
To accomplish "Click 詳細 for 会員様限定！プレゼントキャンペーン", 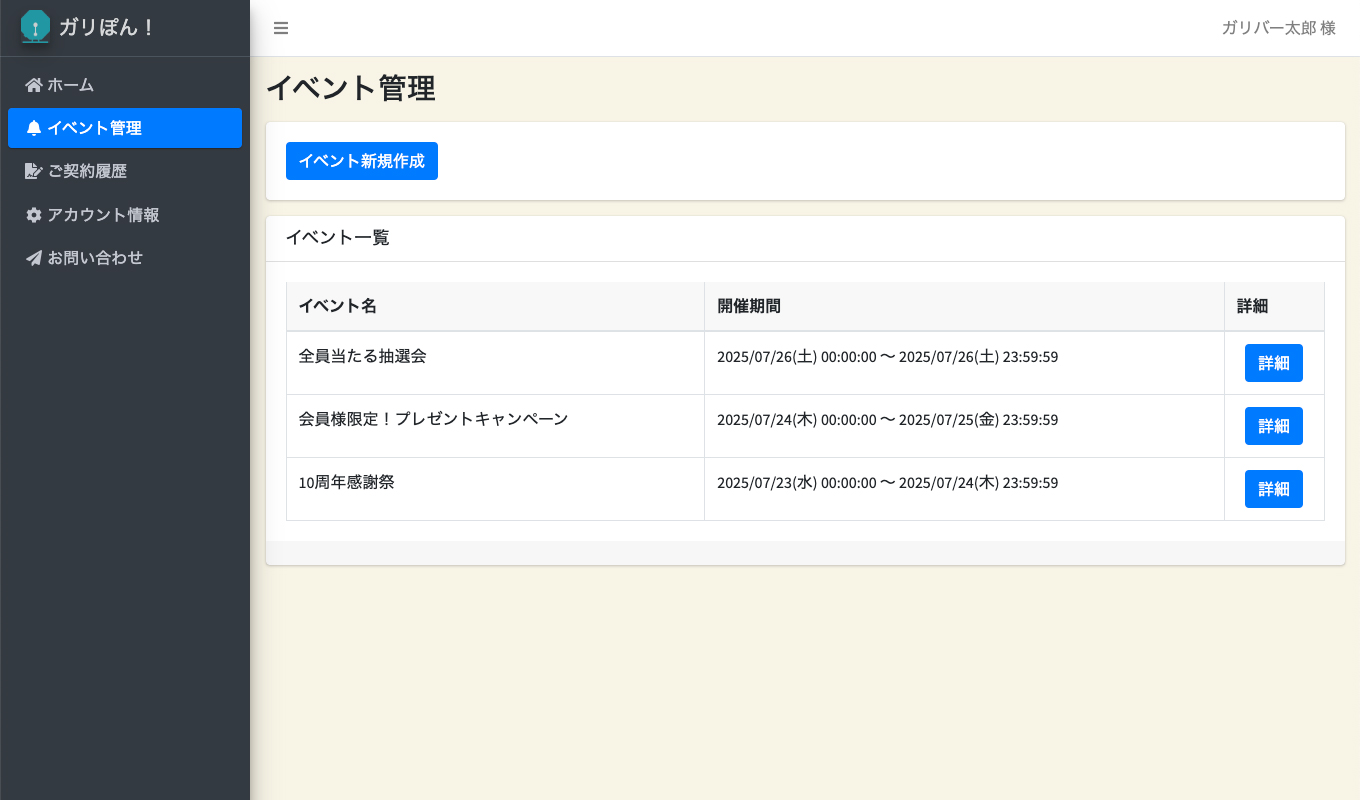I will coord(1273,425).
